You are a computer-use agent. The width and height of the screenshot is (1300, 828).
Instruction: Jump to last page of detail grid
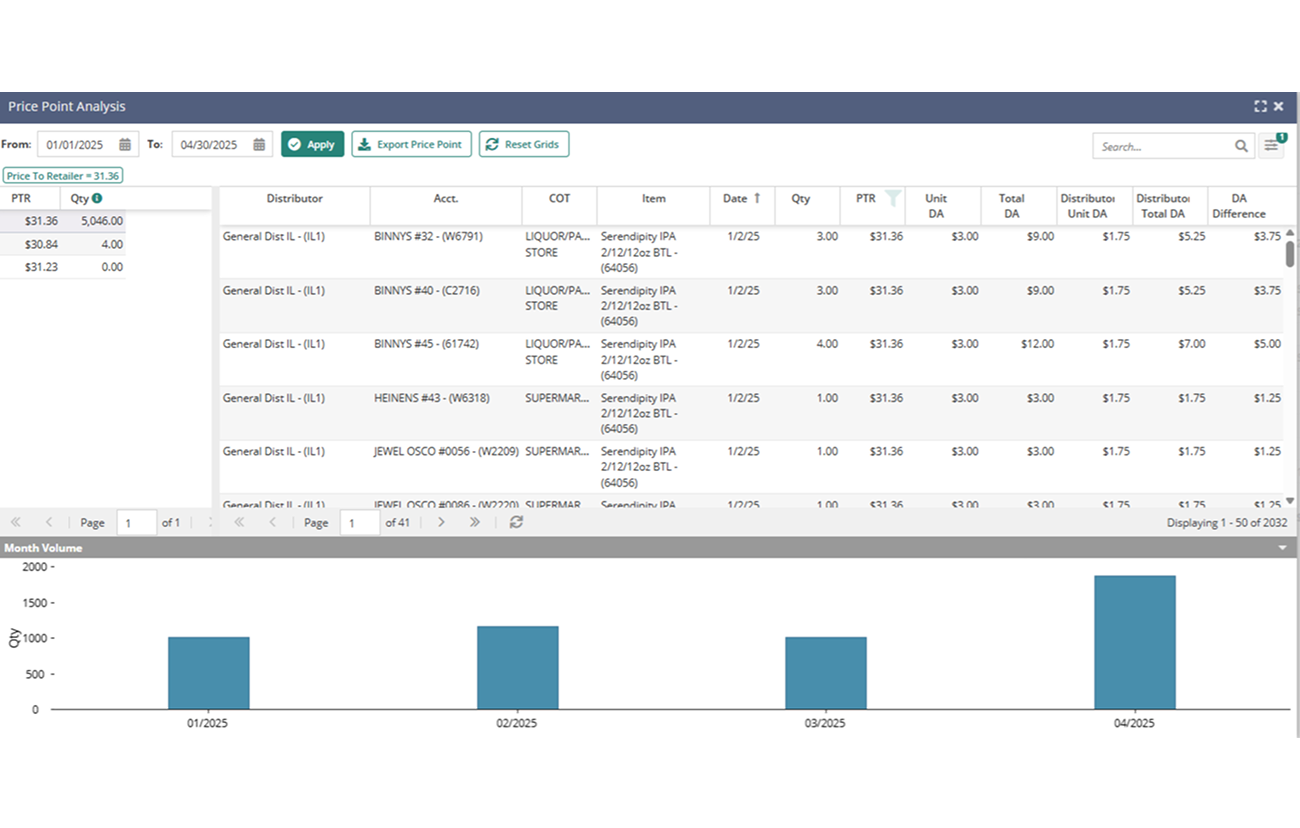[x=475, y=522]
